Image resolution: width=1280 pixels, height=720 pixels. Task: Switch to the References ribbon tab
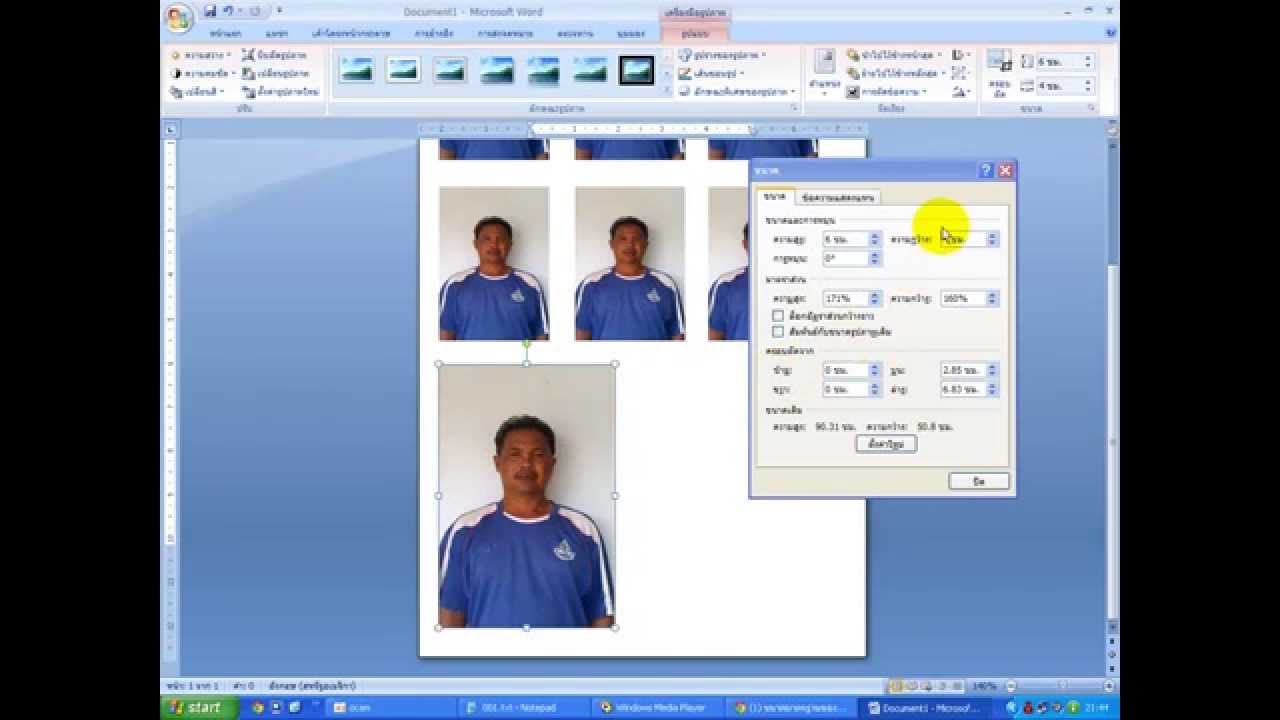point(433,33)
